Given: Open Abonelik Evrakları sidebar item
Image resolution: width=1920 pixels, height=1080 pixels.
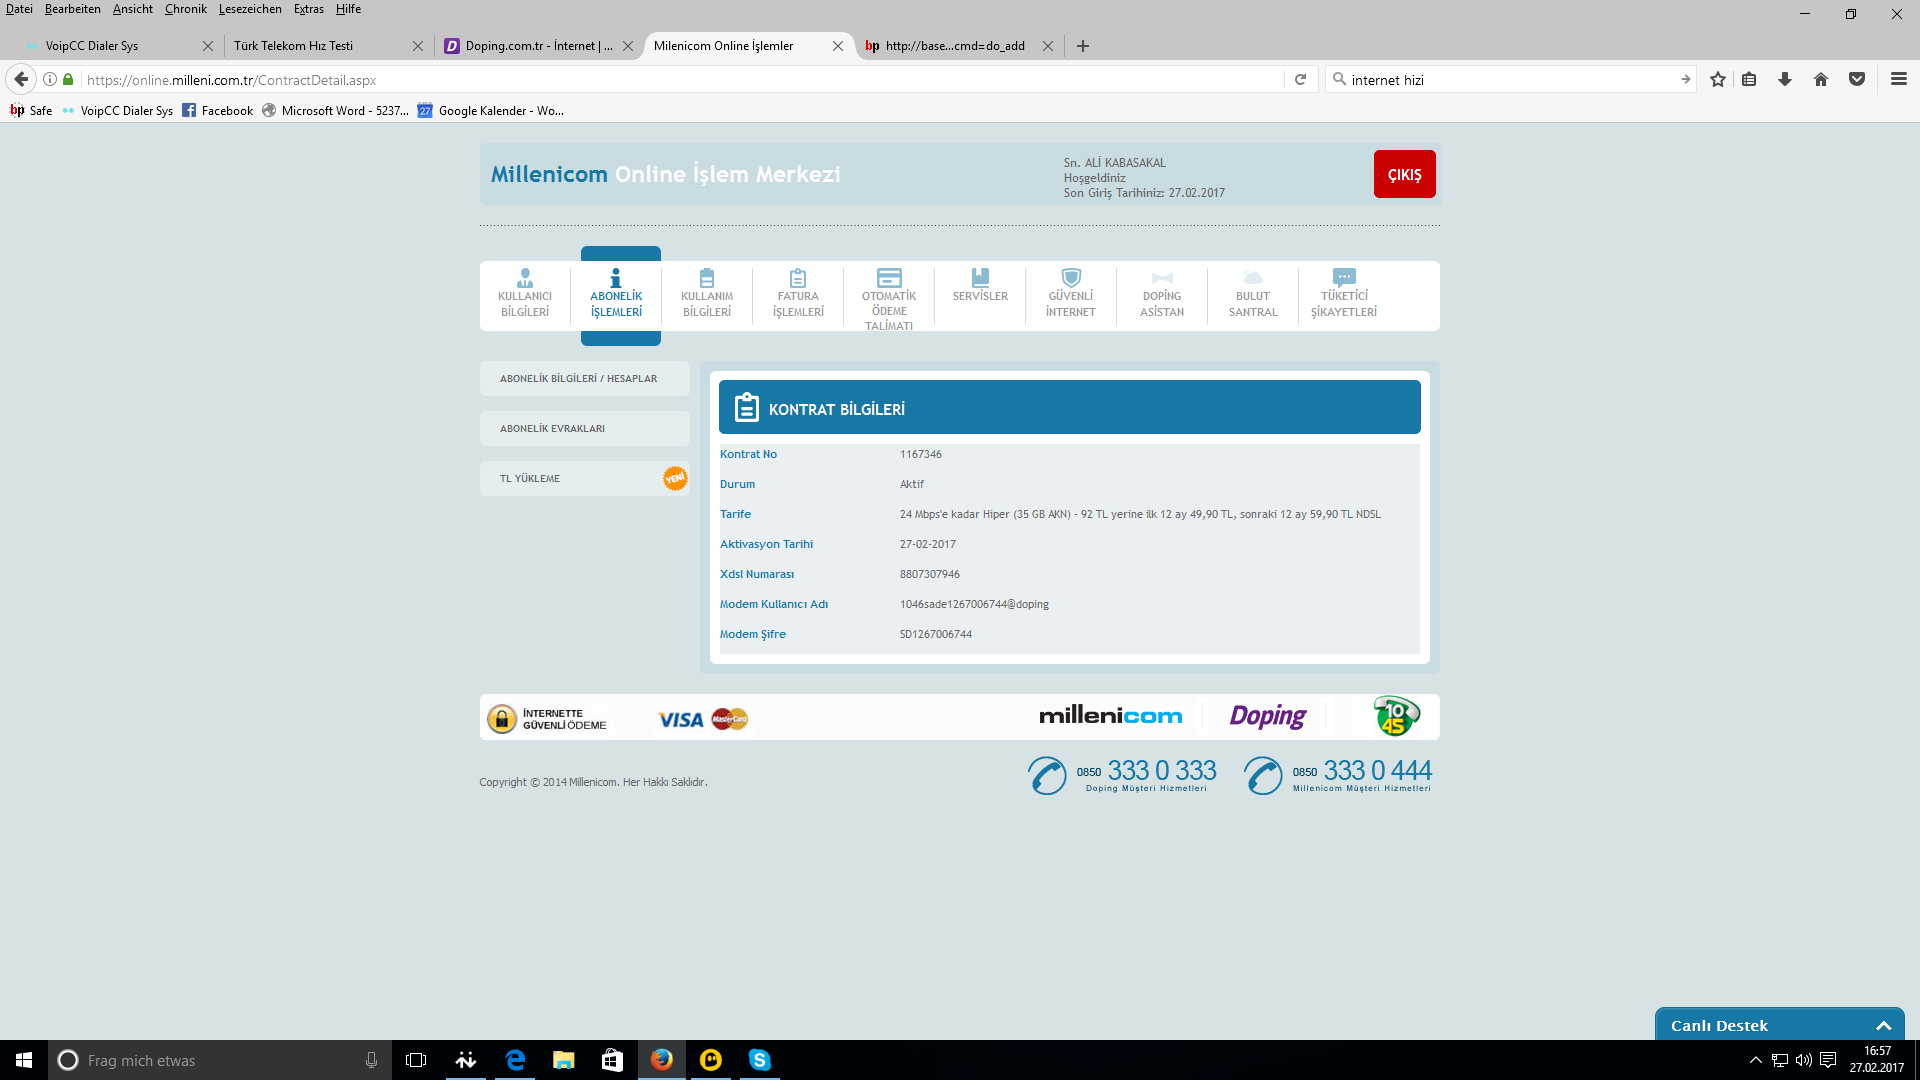Looking at the screenshot, I should [x=585, y=429].
